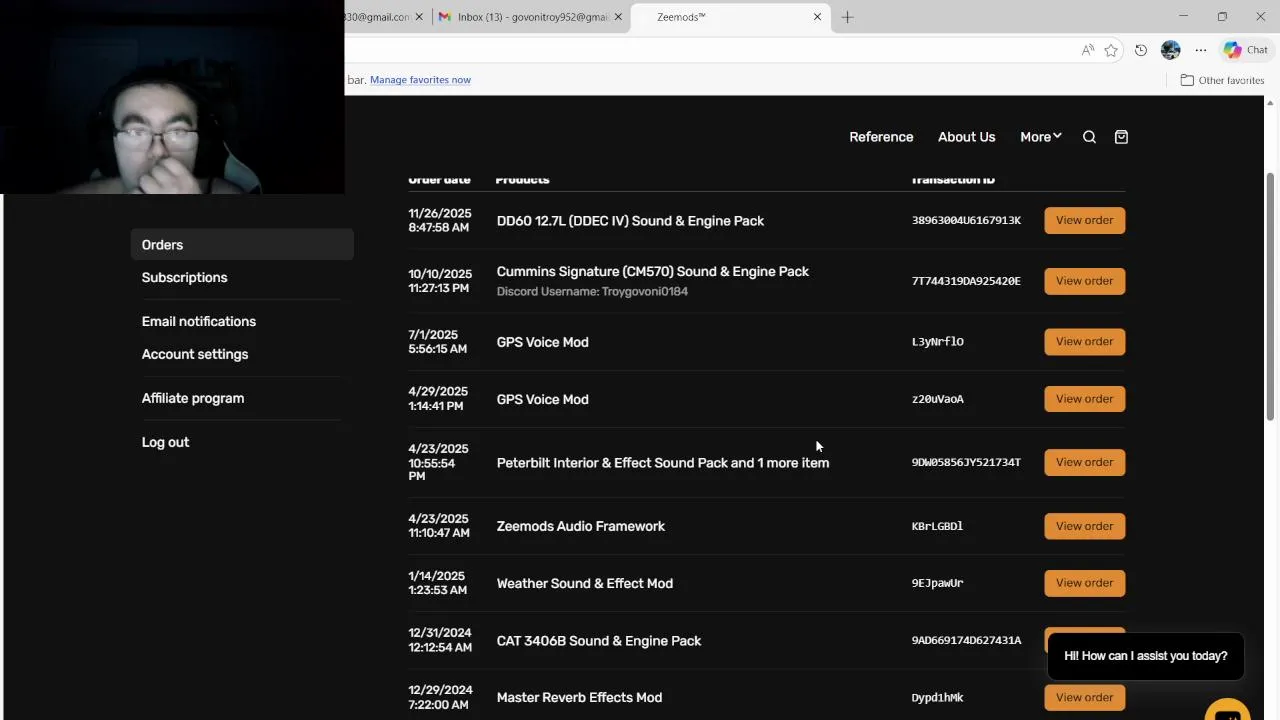Viewport: 1280px width, 720px height.
Task: Expand the More dropdown in site navigation
Action: click(1041, 137)
